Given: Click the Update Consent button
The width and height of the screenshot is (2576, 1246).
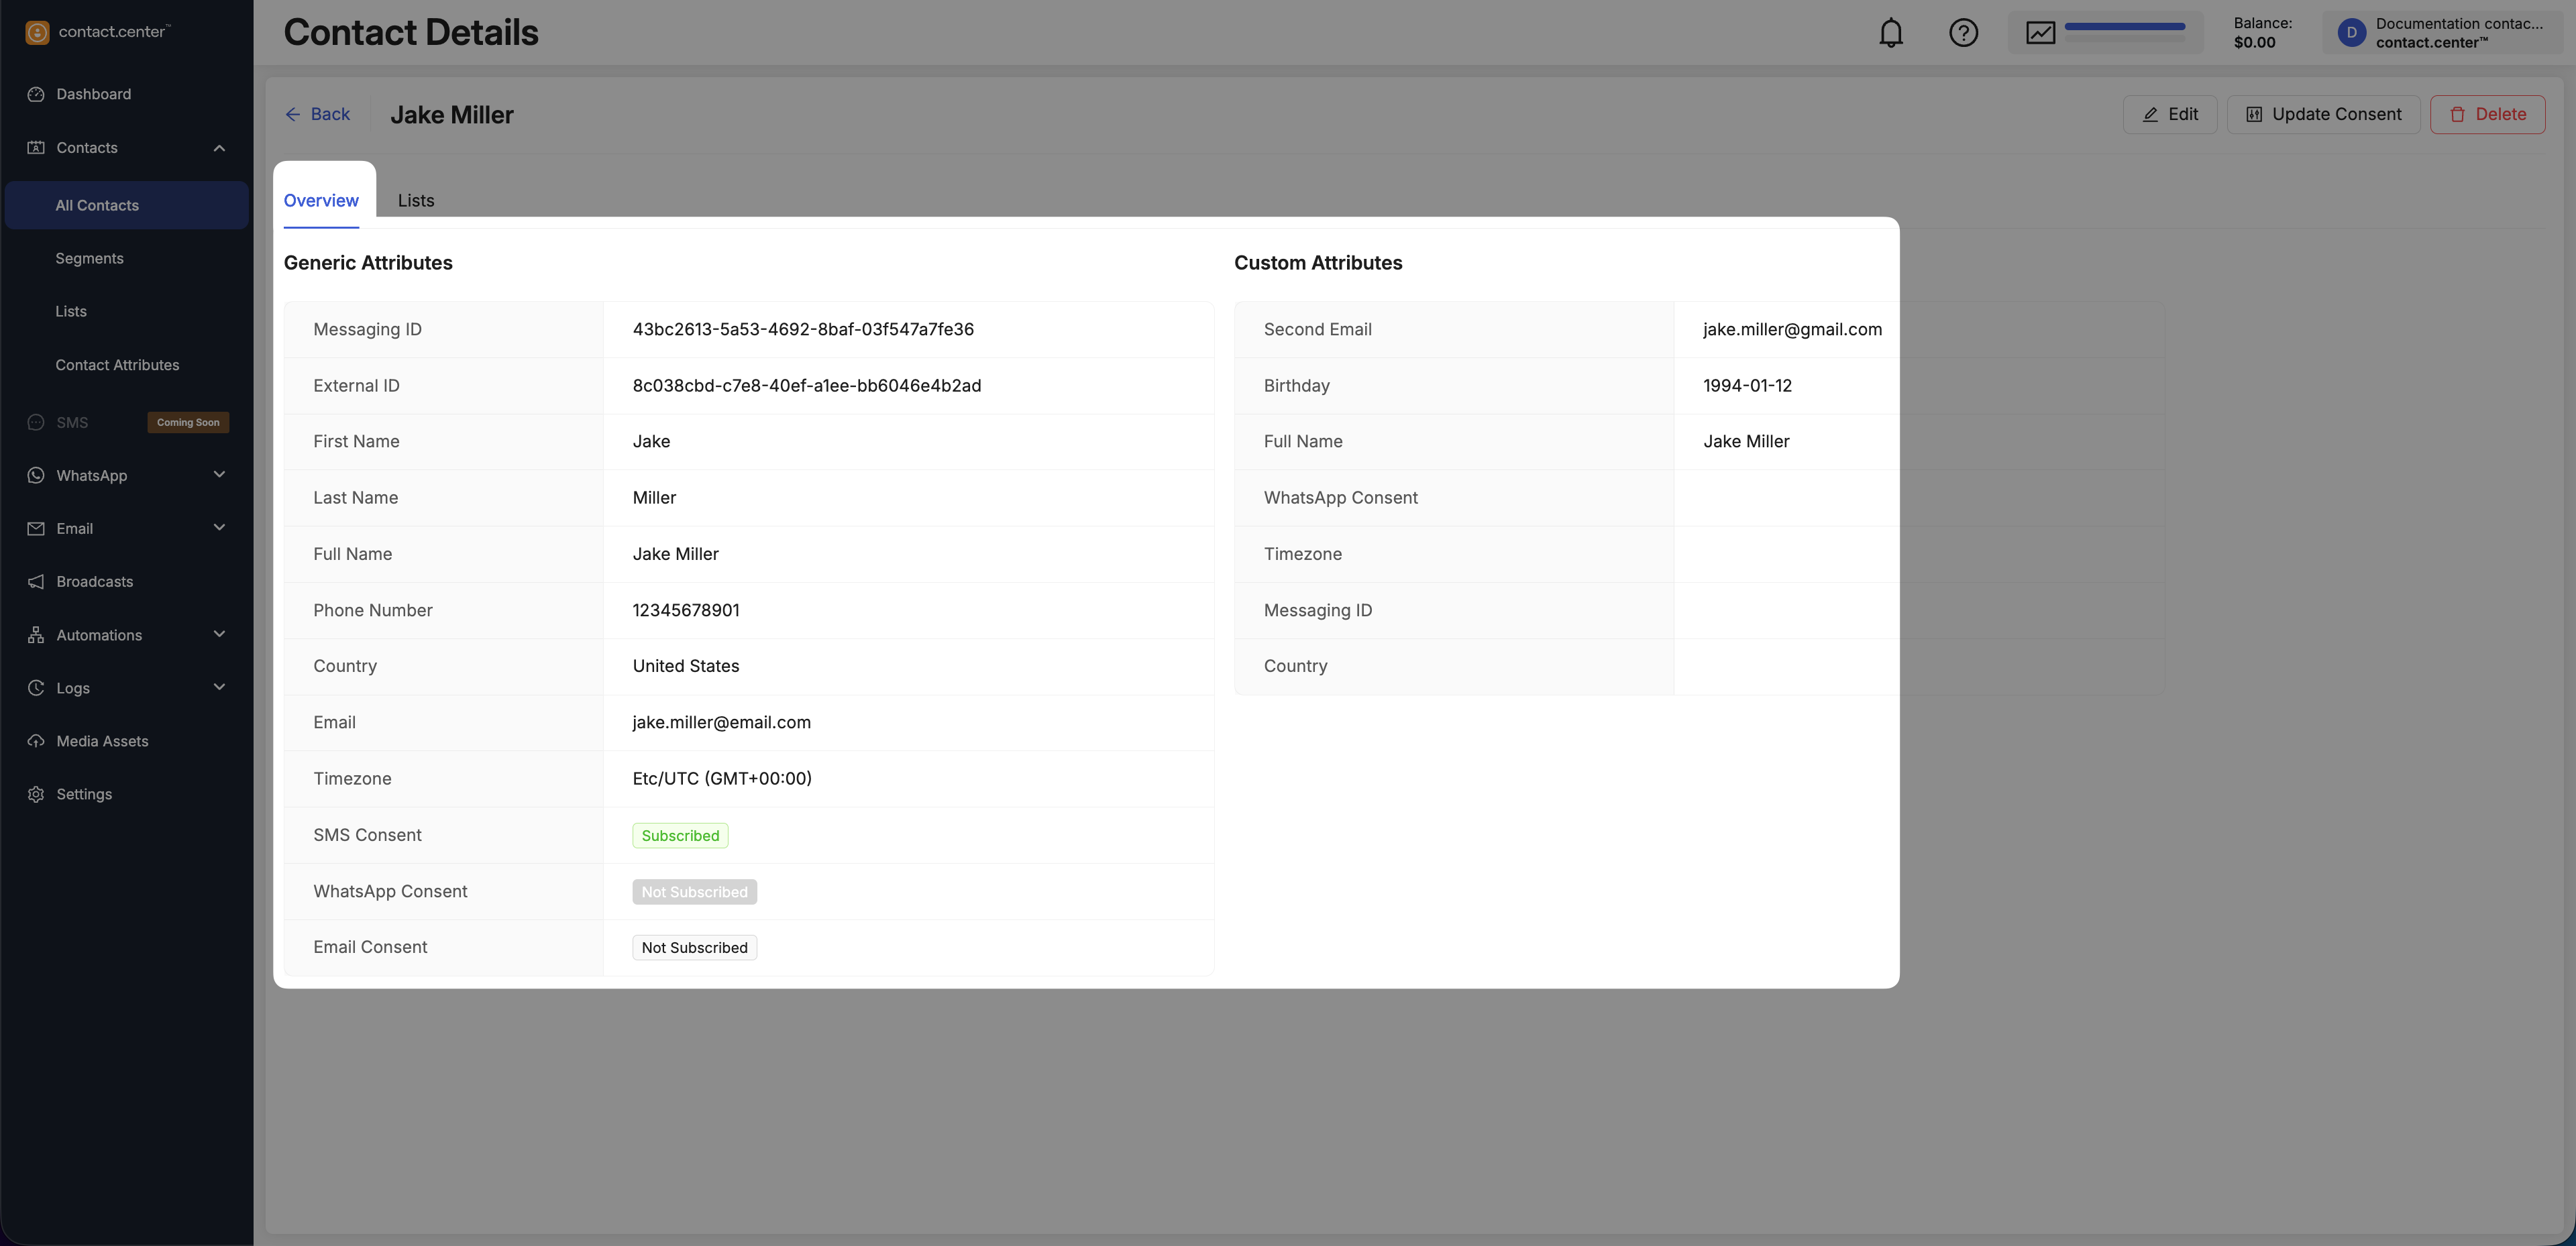Looking at the screenshot, I should click(2322, 114).
